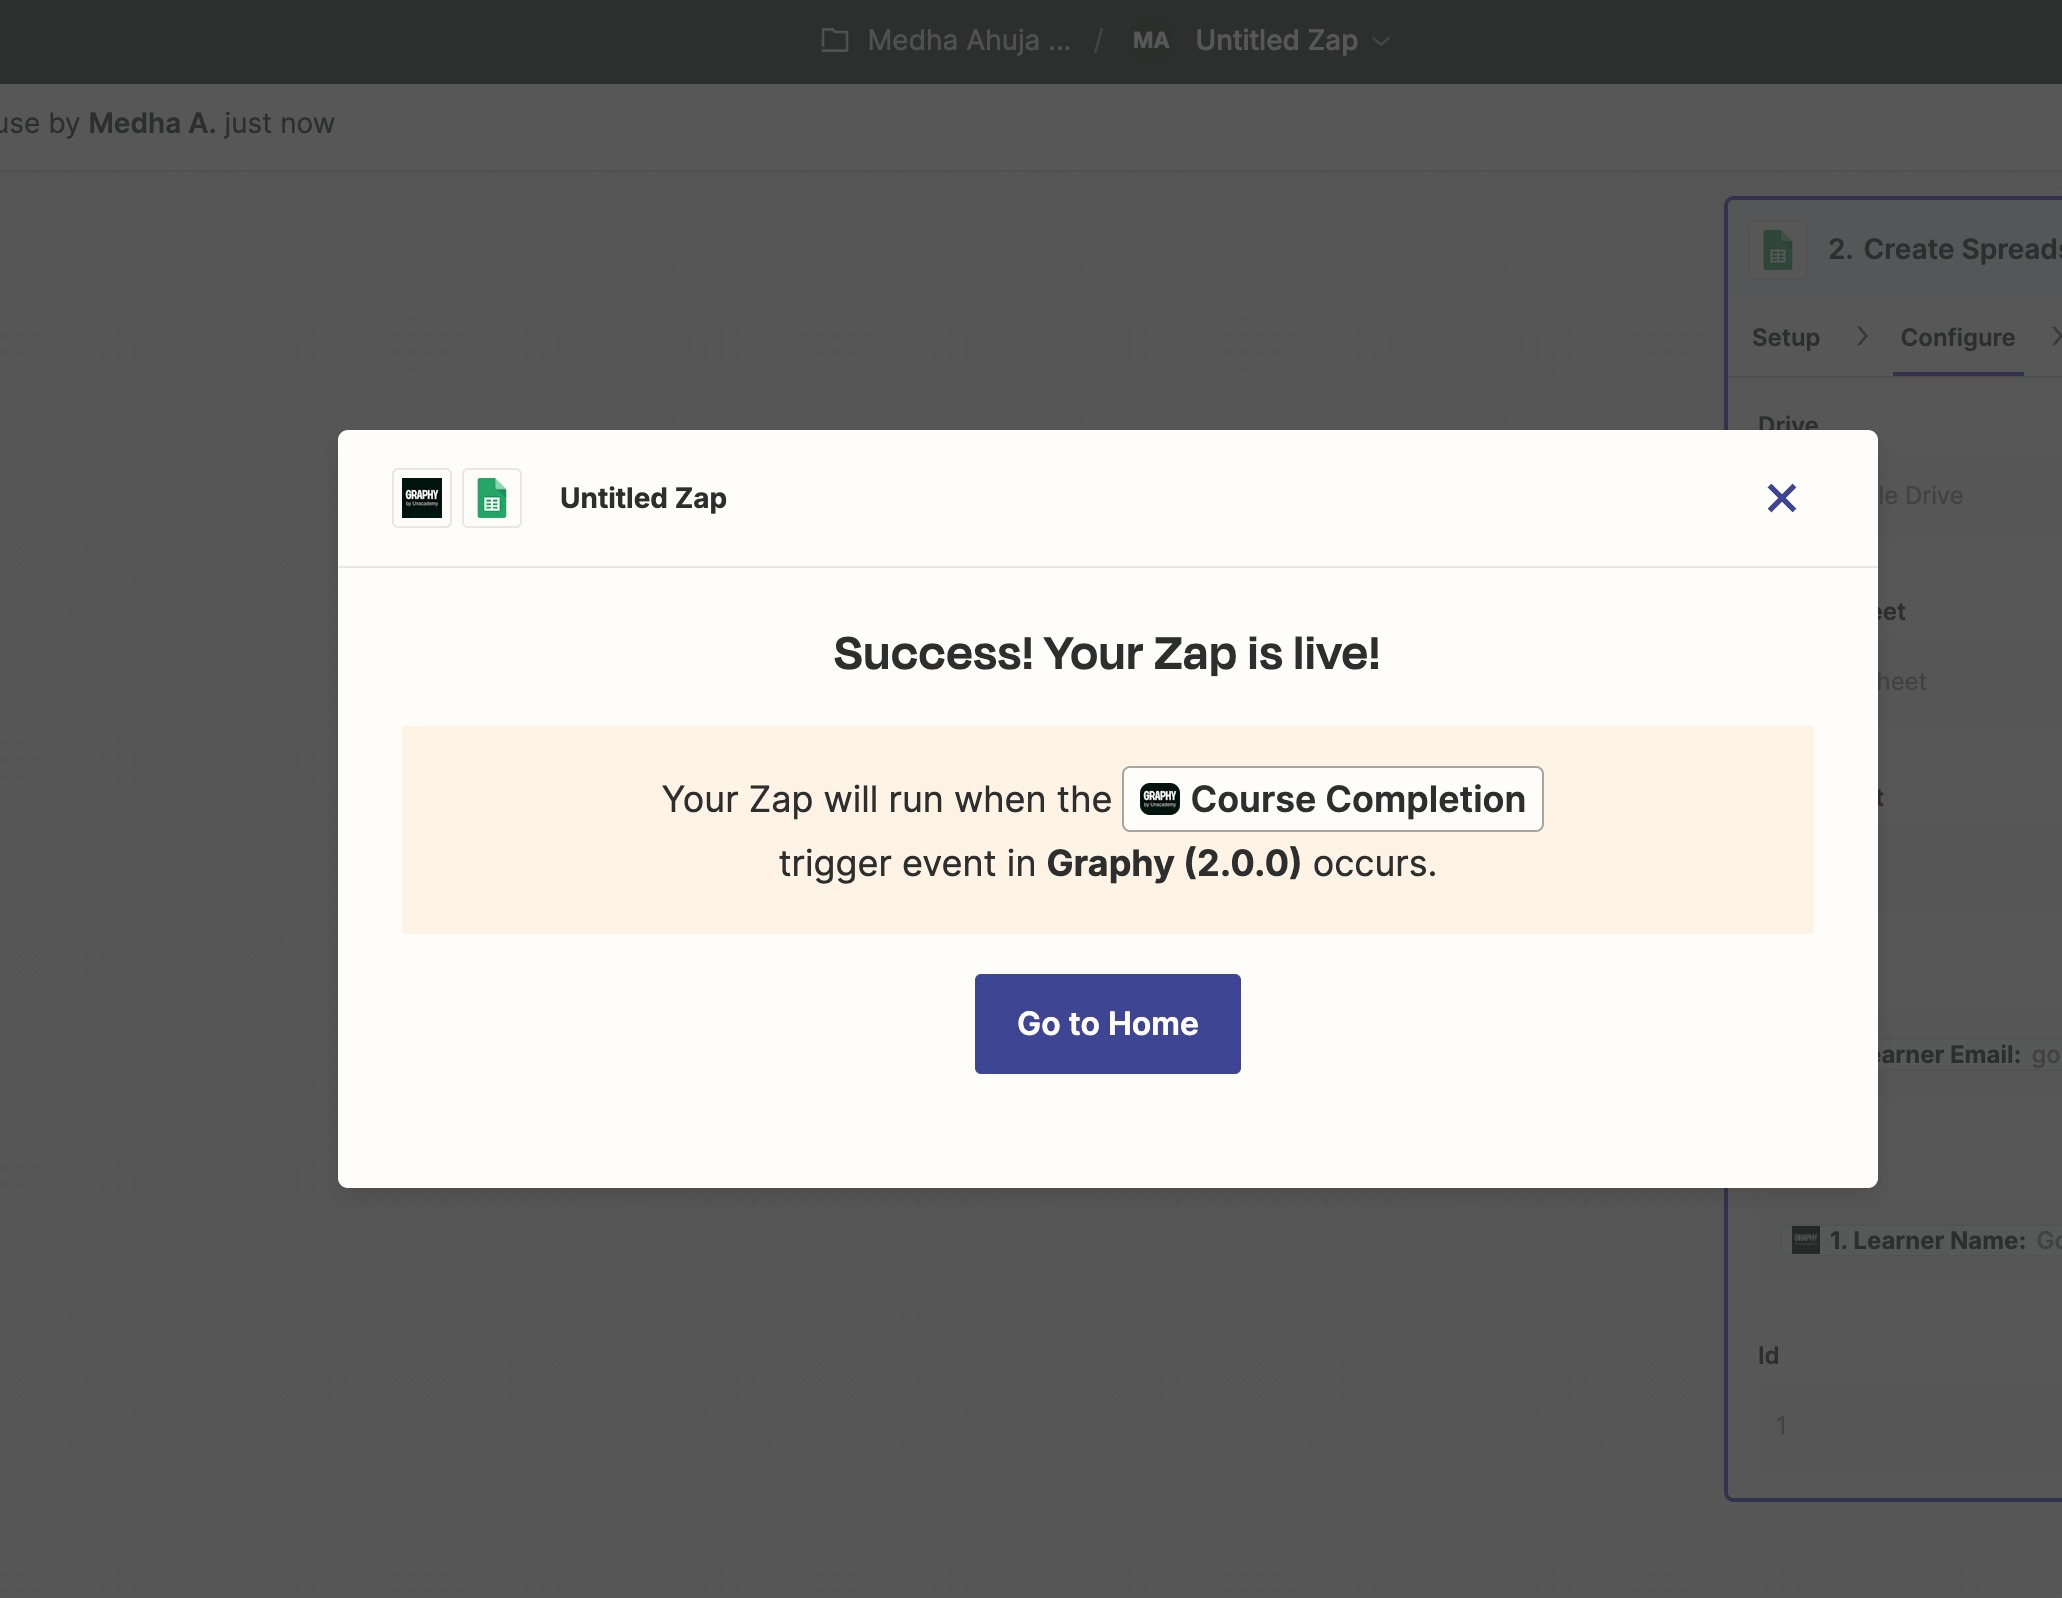Click the Id input field
Screen dimensions: 2062x1598
1910,1425
